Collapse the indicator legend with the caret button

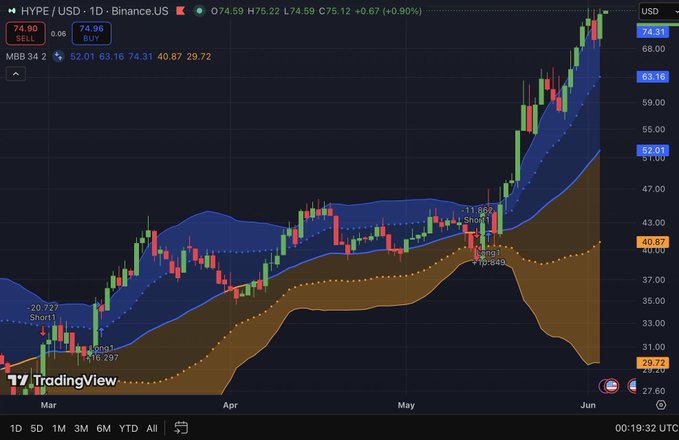point(16,74)
